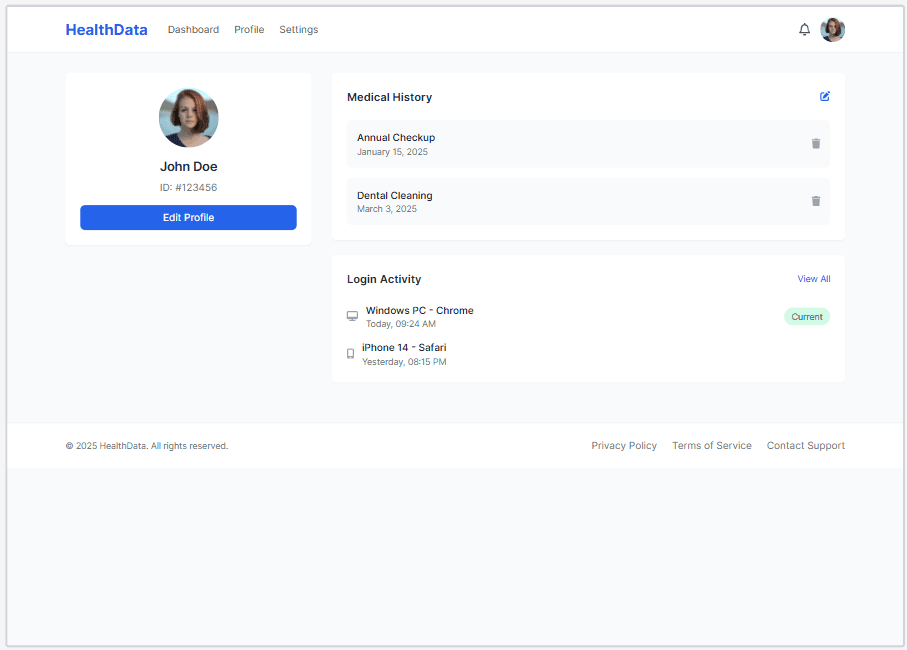
Task: Click the Current session badge
Action: pyautogui.click(x=807, y=316)
